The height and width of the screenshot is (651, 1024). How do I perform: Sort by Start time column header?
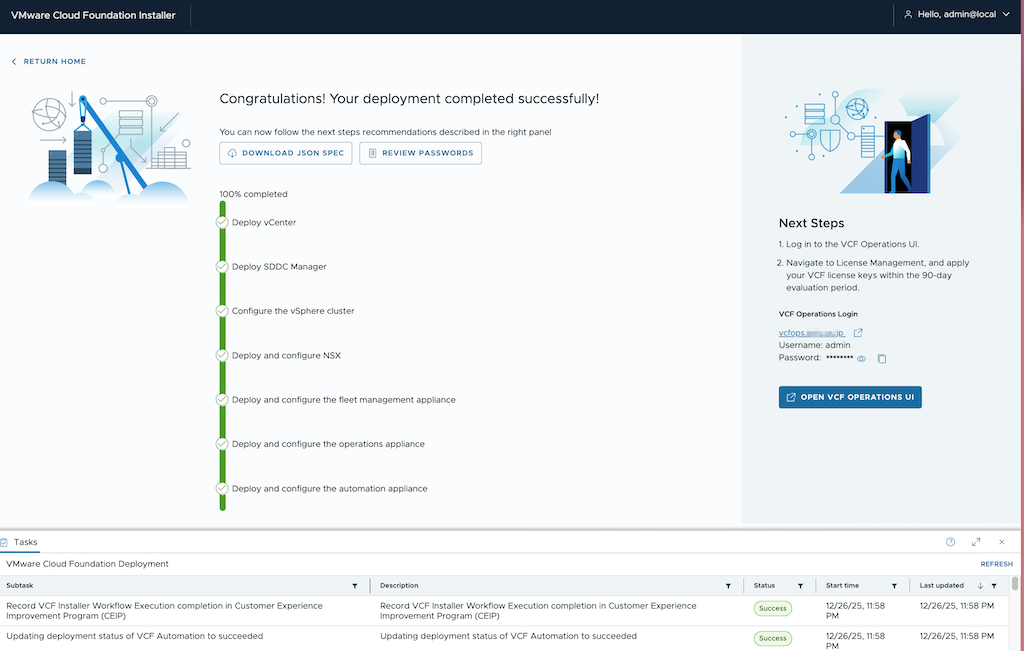coord(842,586)
